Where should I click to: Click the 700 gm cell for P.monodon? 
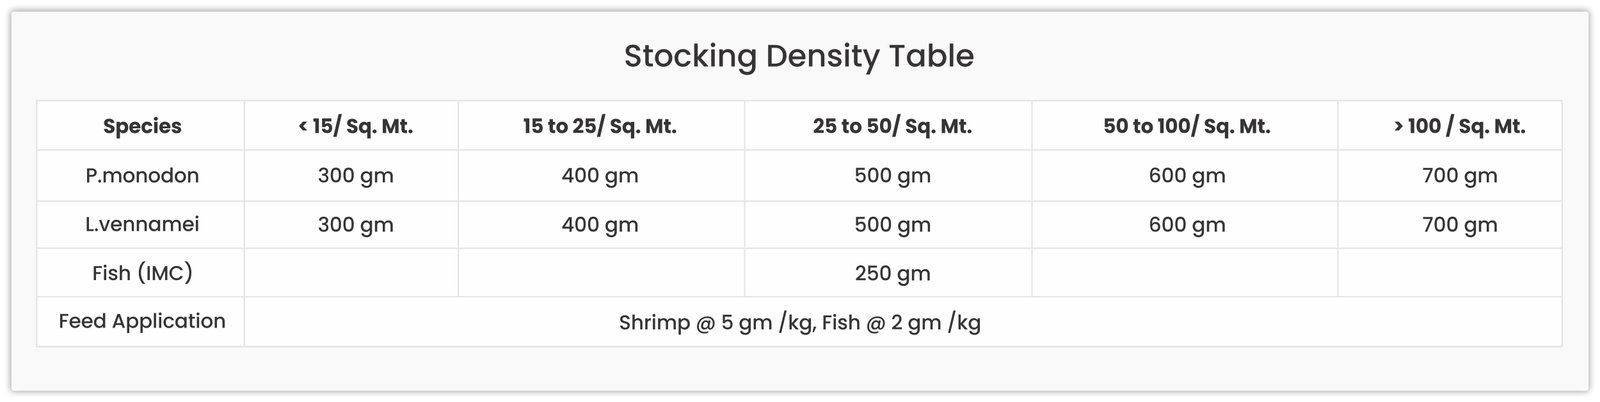click(x=1459, y=176)
